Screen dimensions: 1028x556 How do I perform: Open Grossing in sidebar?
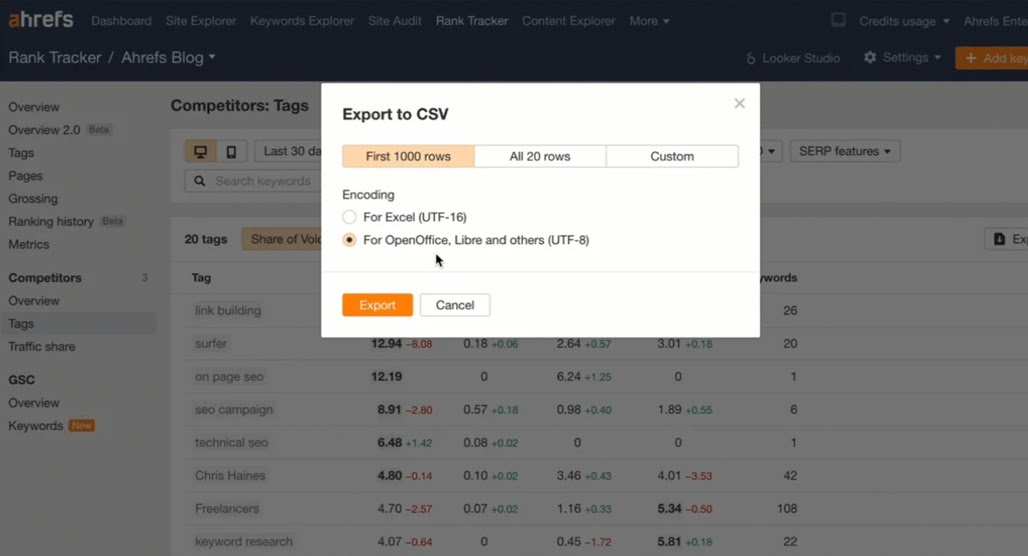(x=33, y=199)
